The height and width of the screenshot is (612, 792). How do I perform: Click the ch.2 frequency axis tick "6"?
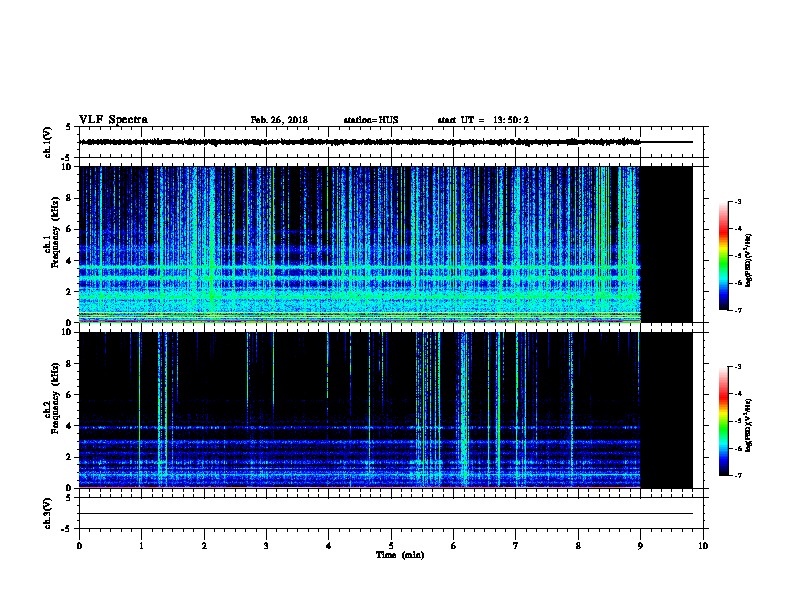tap(69, 395)
